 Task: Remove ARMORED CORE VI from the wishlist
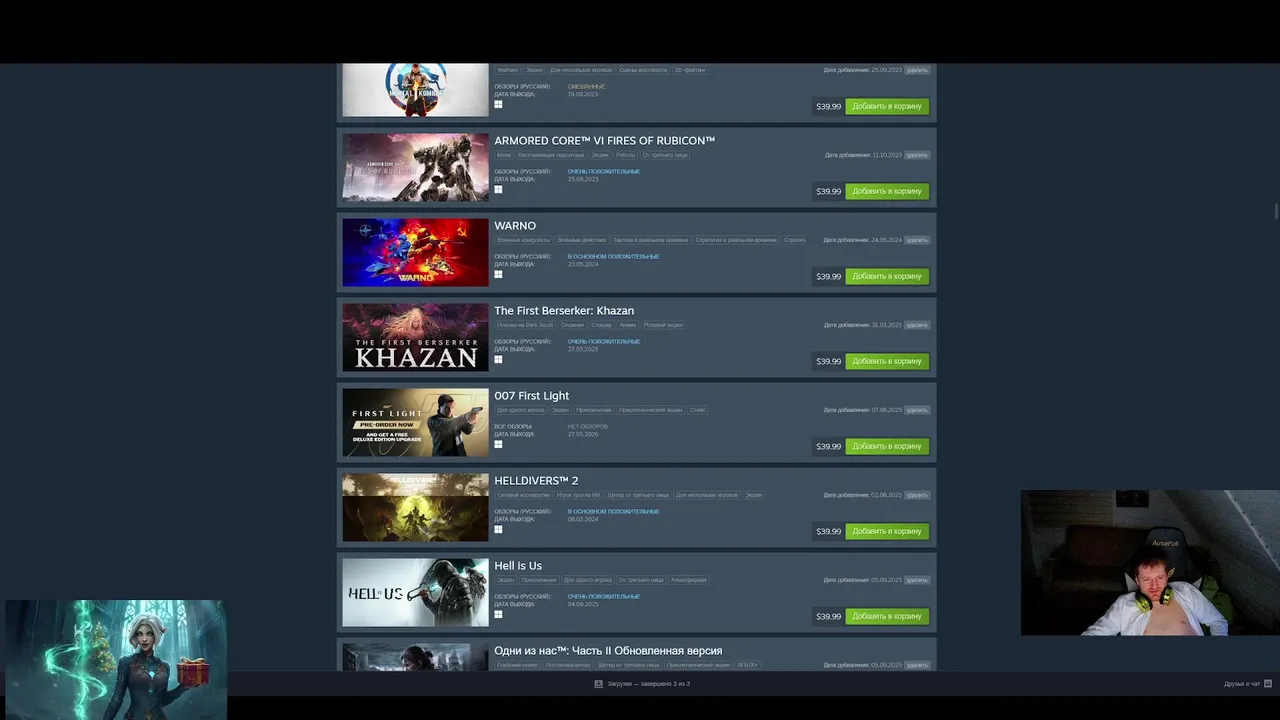pos(917,155)
